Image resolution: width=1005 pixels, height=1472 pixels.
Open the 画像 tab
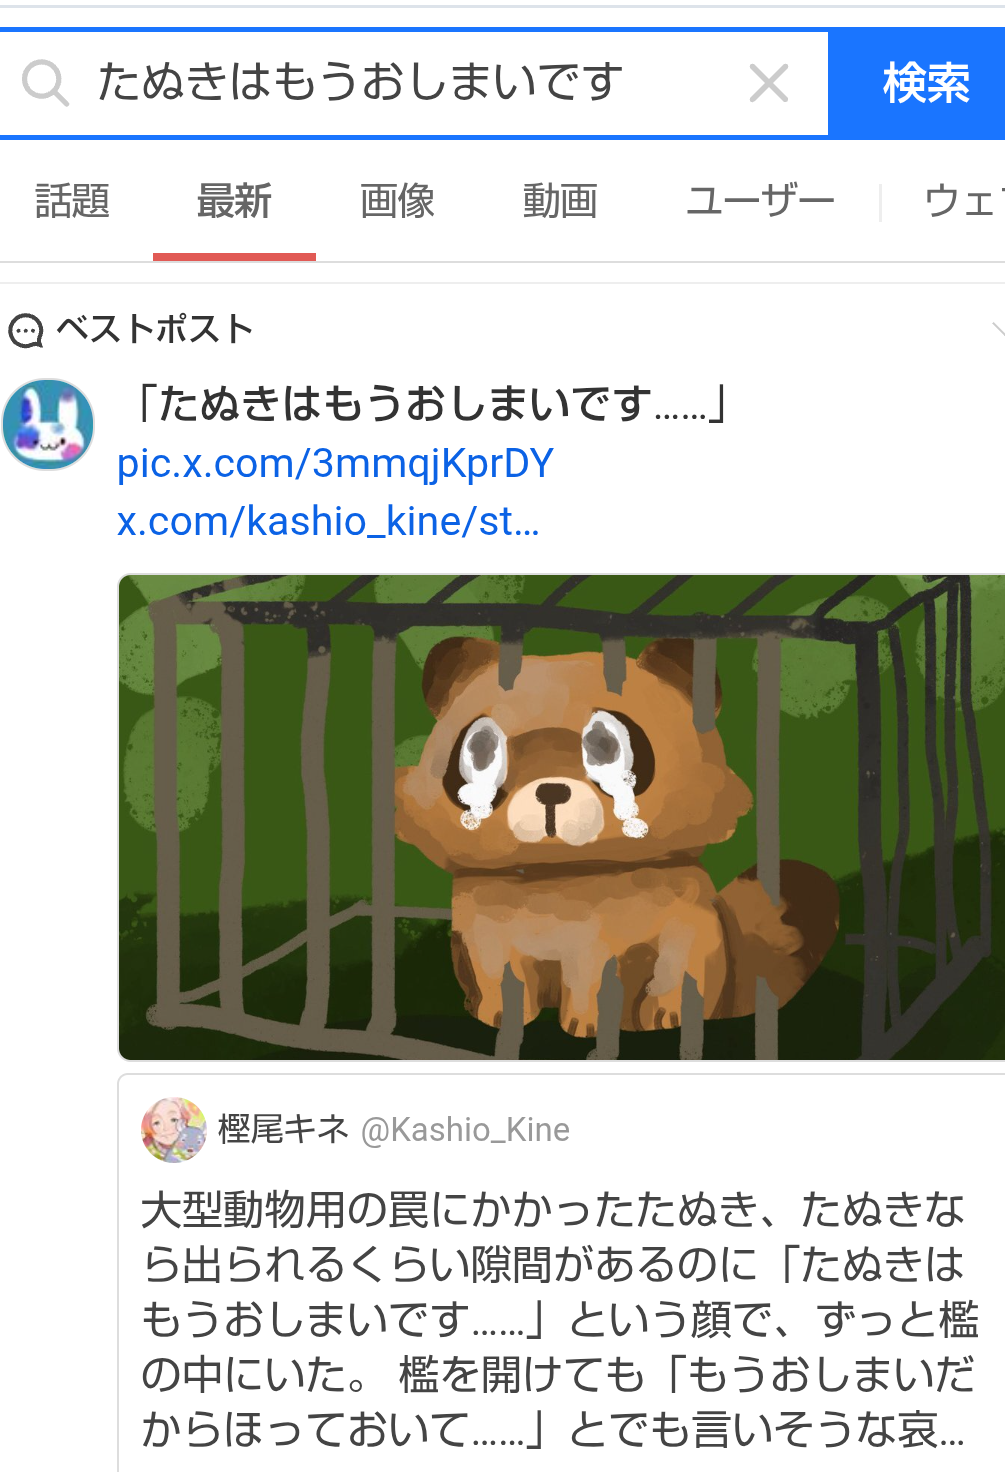(397, 201)
